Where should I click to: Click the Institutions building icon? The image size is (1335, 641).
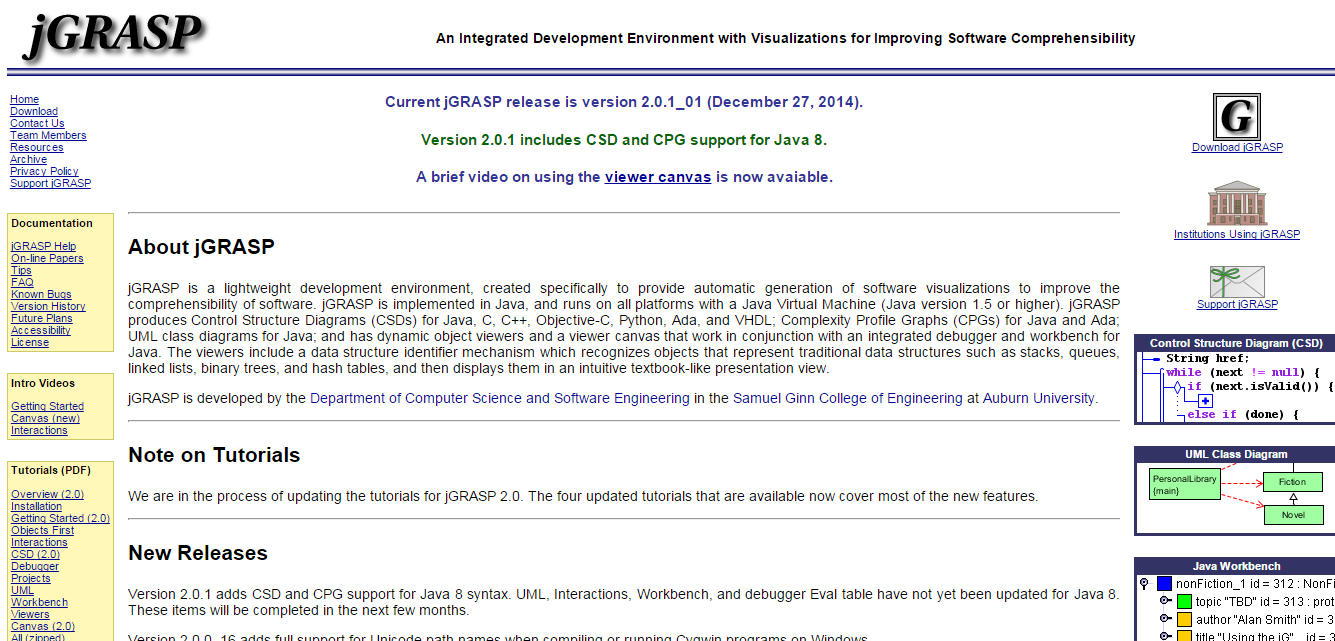coord(1237,203)
